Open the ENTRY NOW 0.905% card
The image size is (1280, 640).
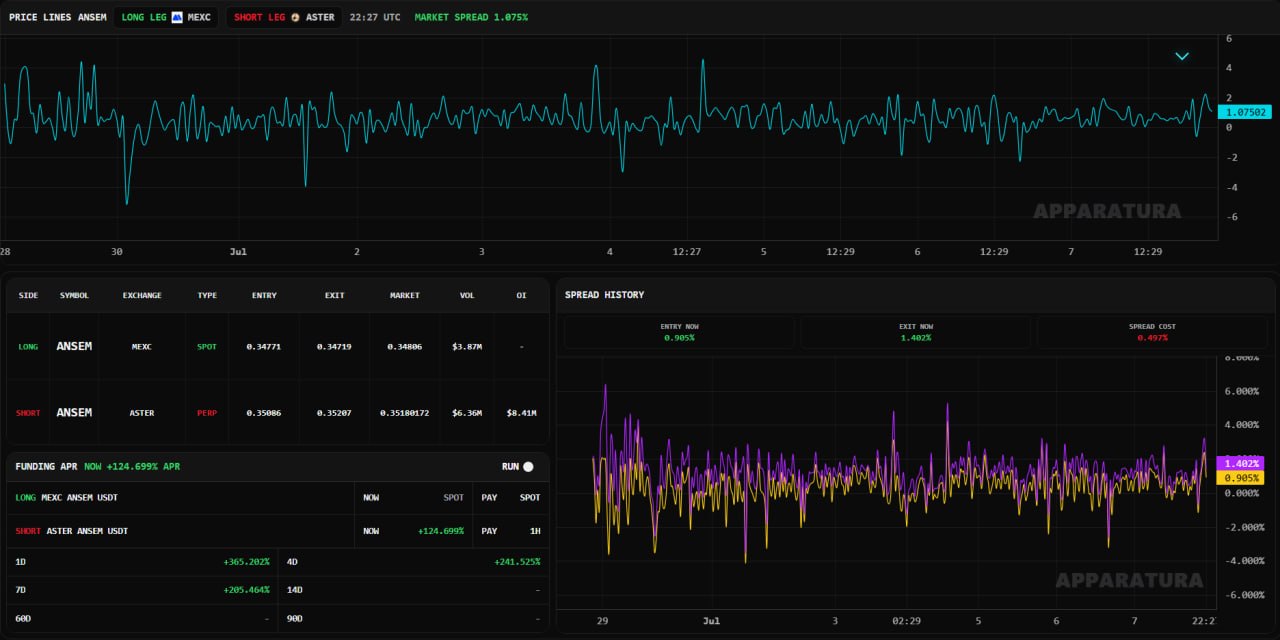tap(680, 332)
